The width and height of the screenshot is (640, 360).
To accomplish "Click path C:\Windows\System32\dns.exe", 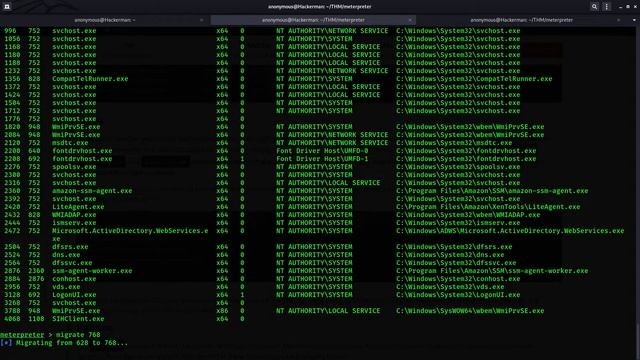I will click(x=450, y=255).
